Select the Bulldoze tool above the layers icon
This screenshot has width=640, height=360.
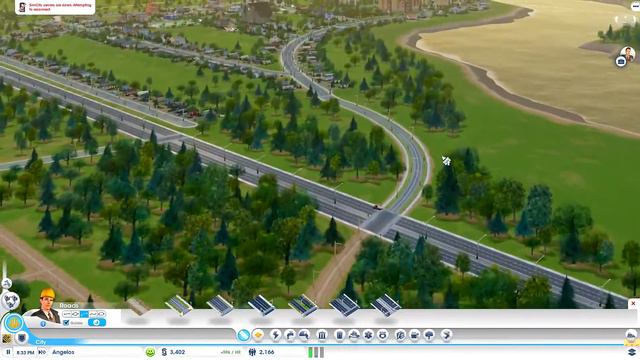click(631, 336)
